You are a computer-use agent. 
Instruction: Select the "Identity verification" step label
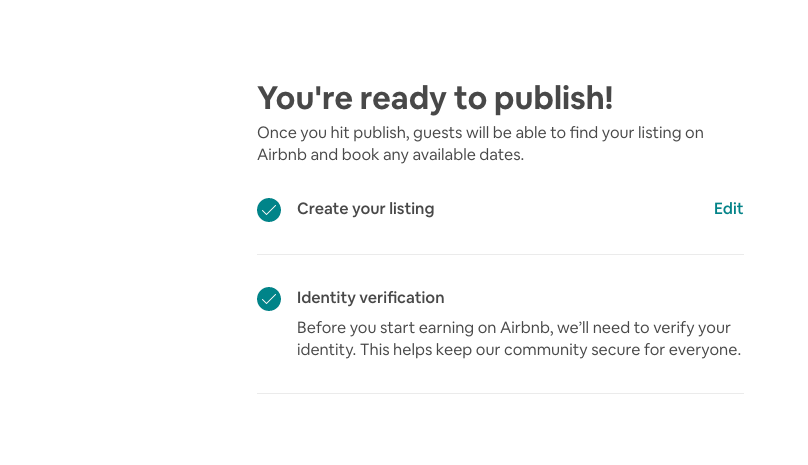click(370, 298)
